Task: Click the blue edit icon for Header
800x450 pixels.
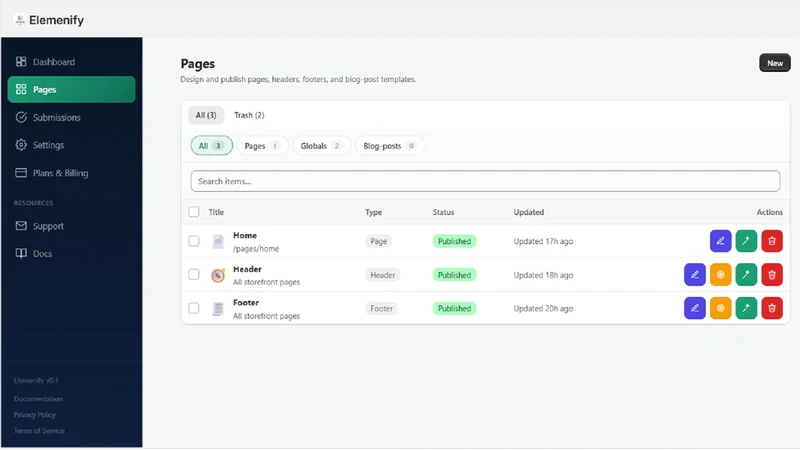Action: pyautogui.click(x=695, y=274)
